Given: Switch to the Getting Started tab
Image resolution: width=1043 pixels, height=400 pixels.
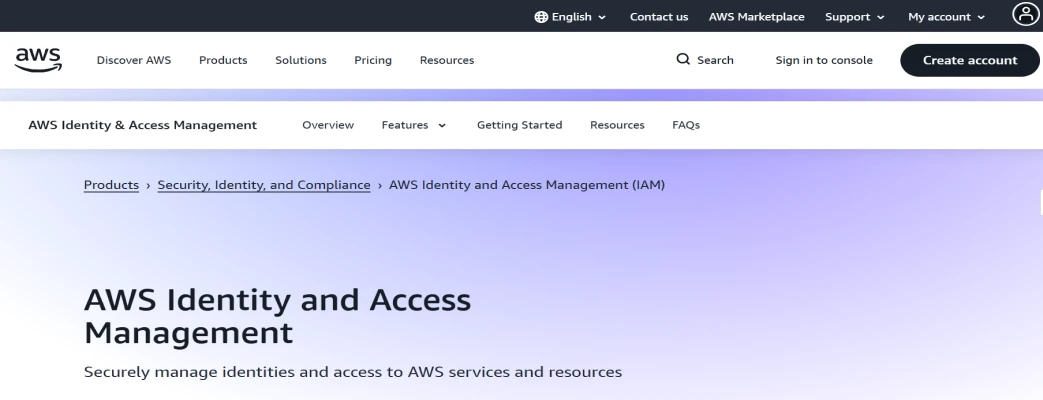Looking at the screenshot, I should (x=520, y=124).
